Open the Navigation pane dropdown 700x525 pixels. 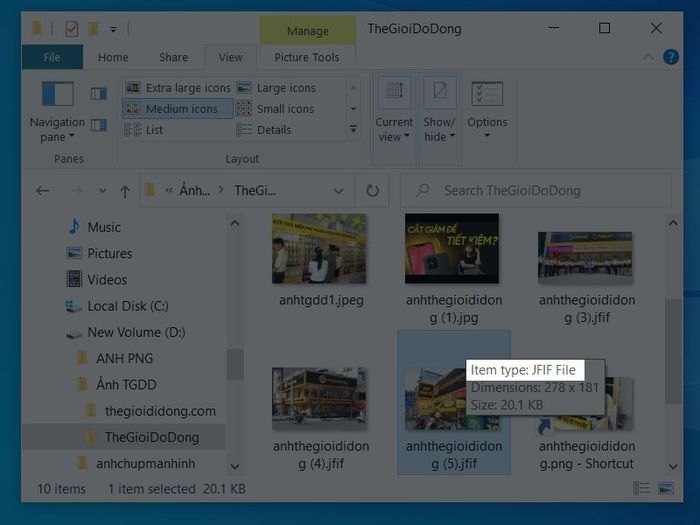(57, 112)
